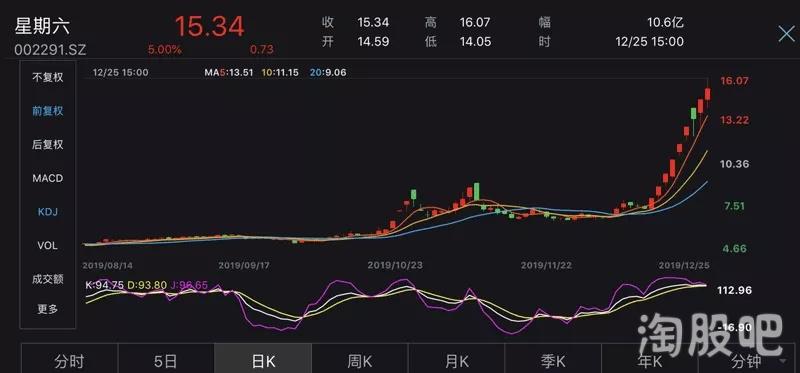Screen dimensions: 800x373
Task: Click the 20:9.06 moving average legend
Action: coord(328,72)
